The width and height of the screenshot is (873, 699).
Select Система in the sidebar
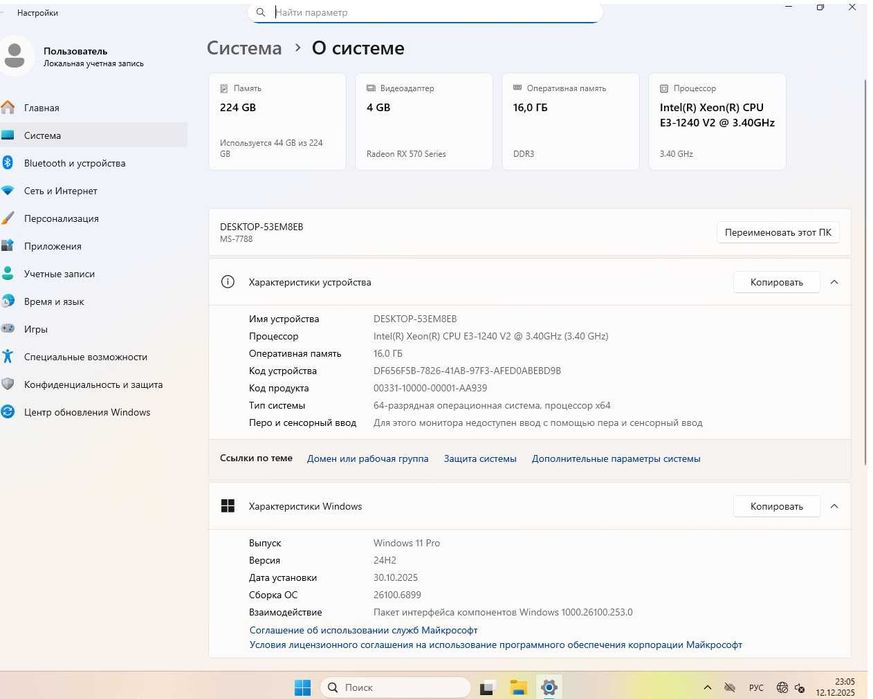tap(94, 135)
